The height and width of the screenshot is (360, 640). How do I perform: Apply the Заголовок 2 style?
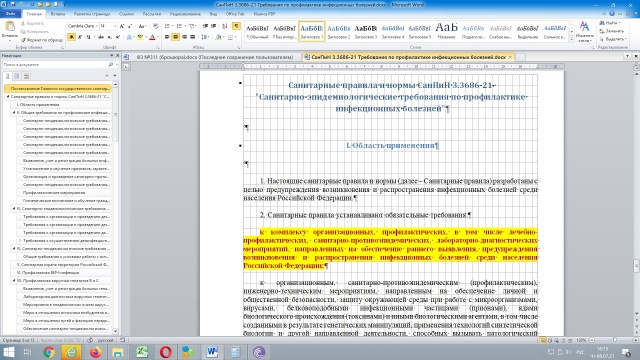coord(338,32)
